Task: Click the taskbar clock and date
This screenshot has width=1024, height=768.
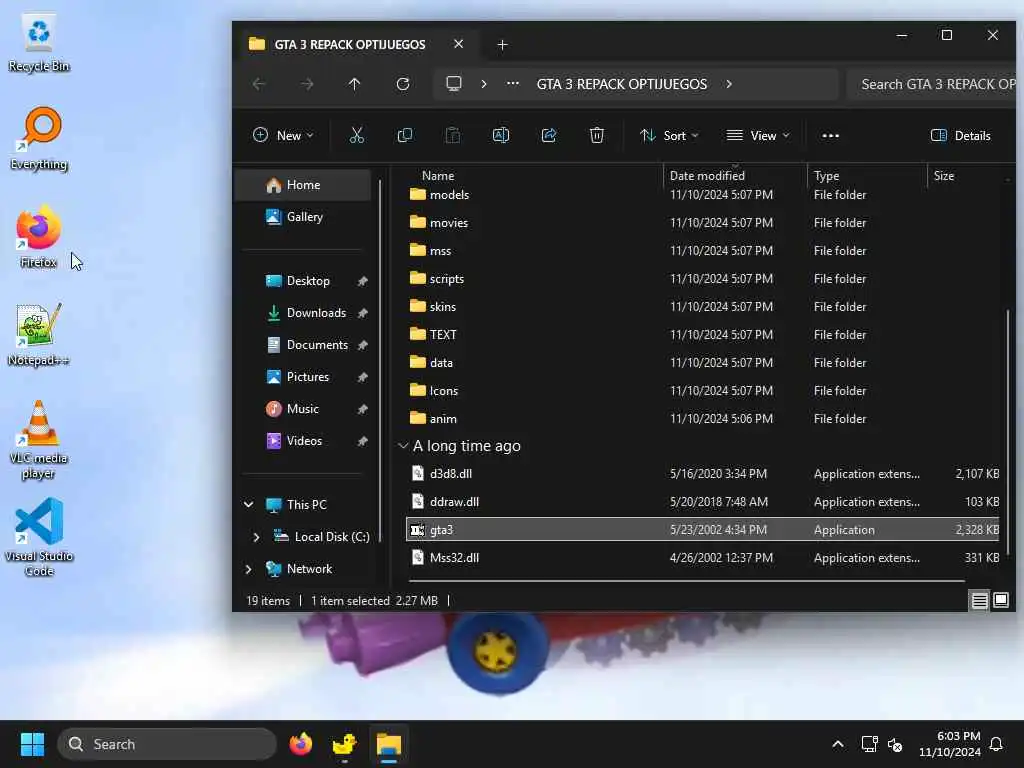Action: click(x=950, y=744)
